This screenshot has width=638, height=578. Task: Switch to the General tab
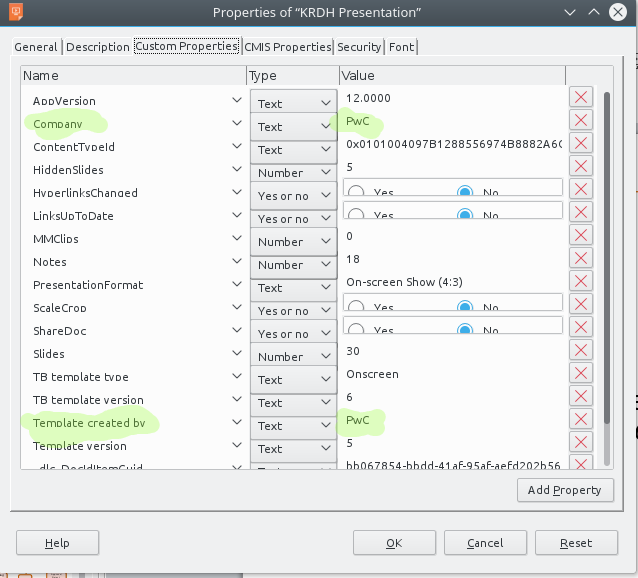(x=36, y=47)
